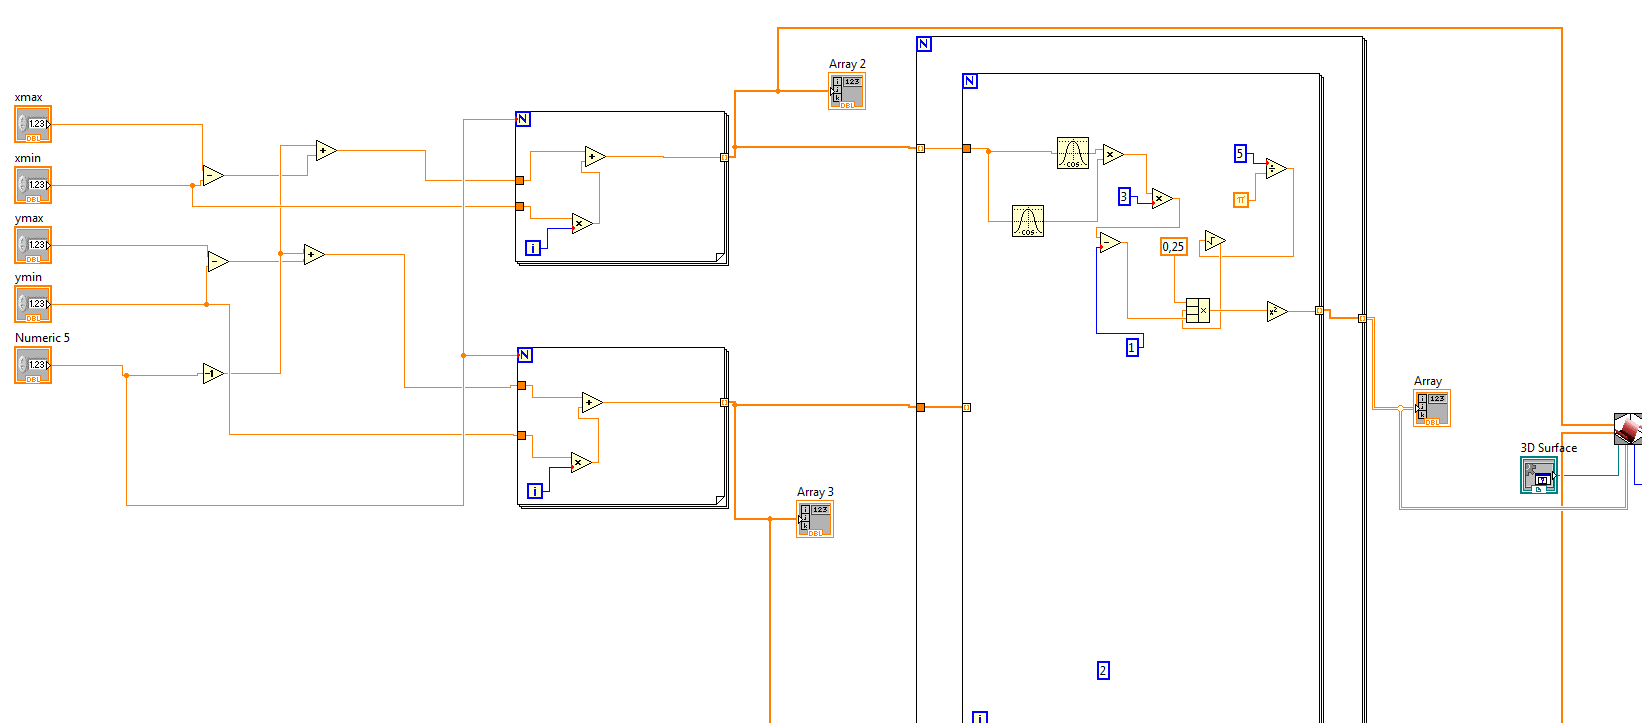Image resolution: width=1642 pixels, height=723 pixels.
Task: Click the ymax numeric control terminal
Action: click(x=33, y=245)
